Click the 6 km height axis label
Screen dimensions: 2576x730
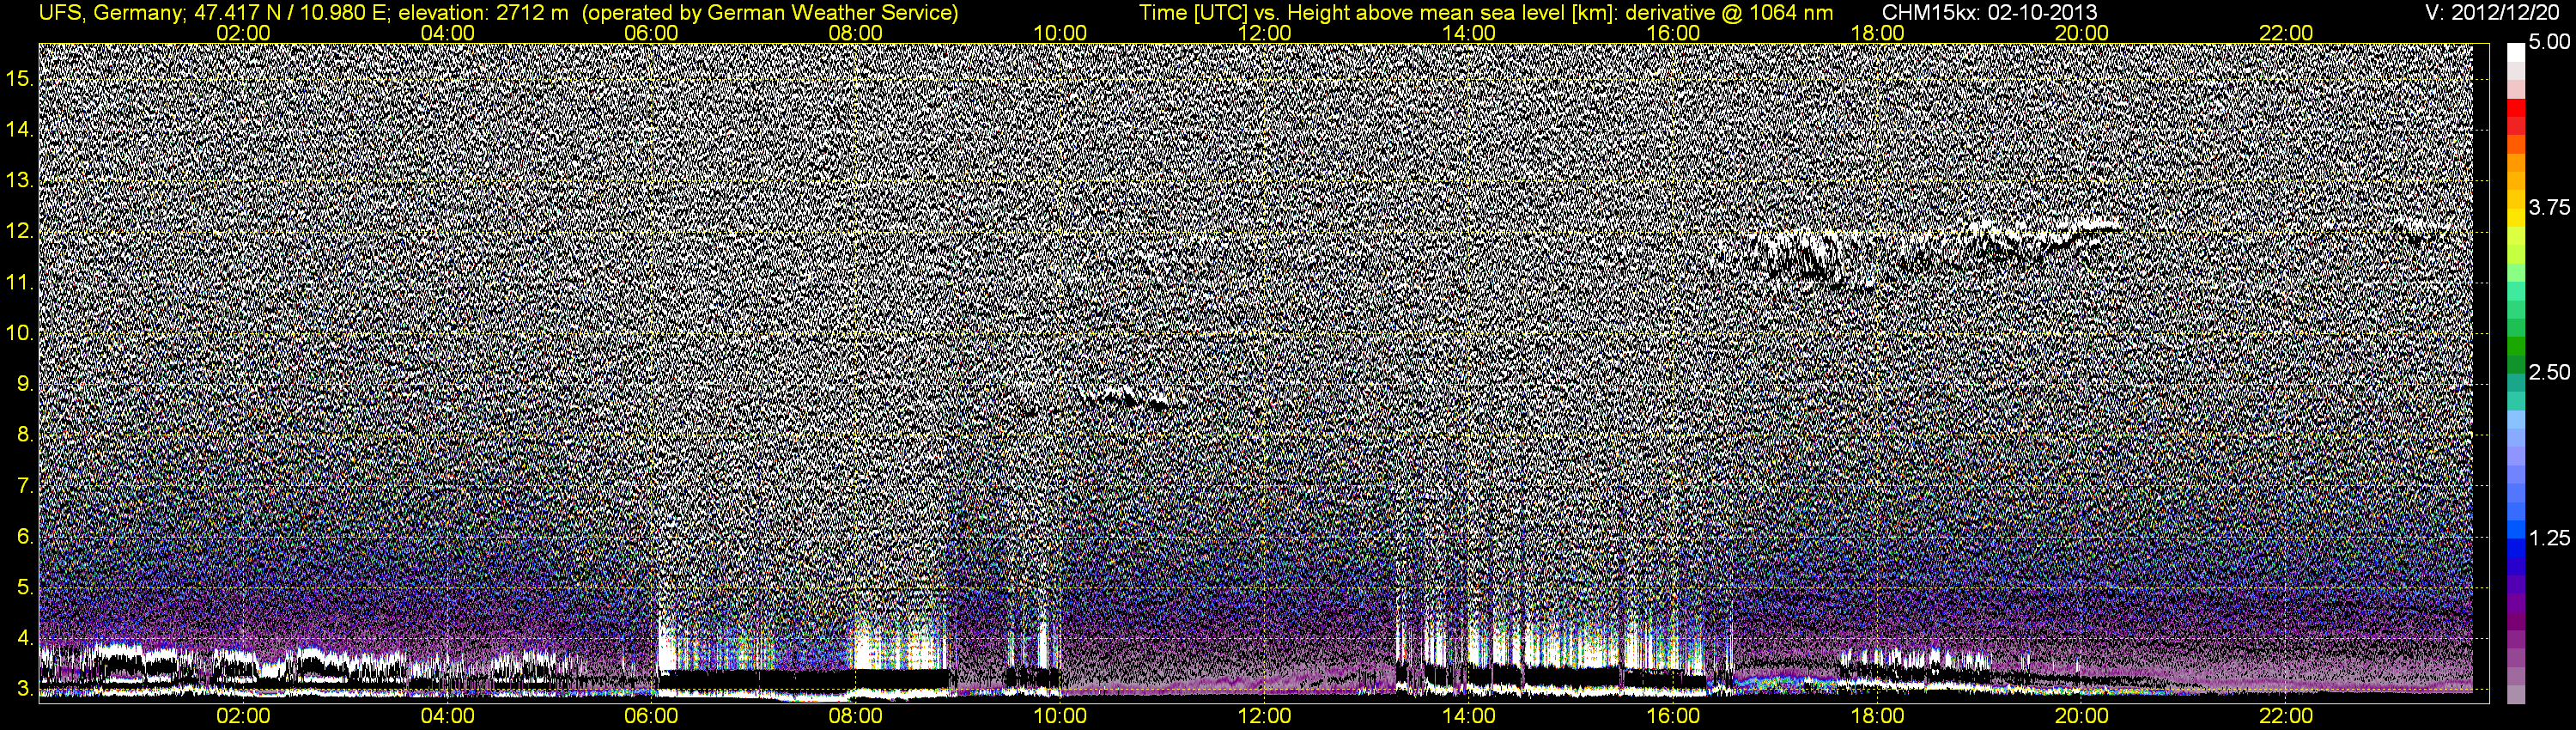tap(25, 537)
